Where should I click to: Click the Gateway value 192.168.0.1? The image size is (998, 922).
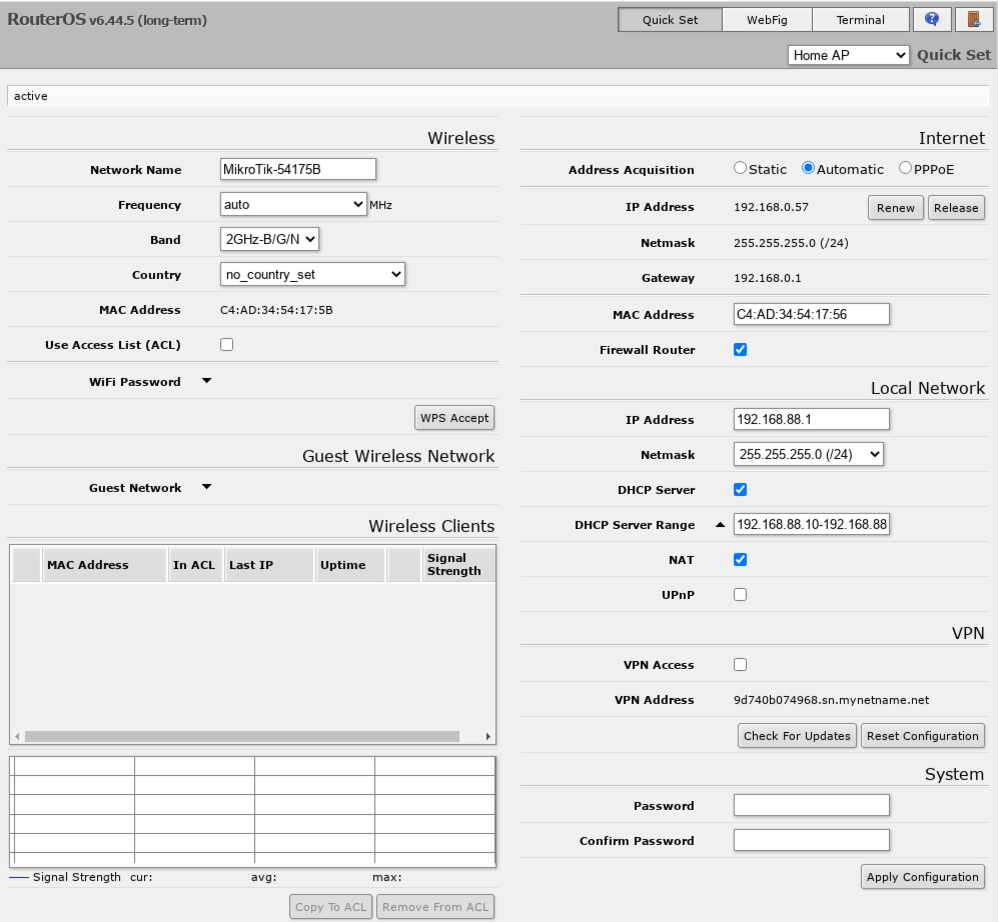point(767,278)
